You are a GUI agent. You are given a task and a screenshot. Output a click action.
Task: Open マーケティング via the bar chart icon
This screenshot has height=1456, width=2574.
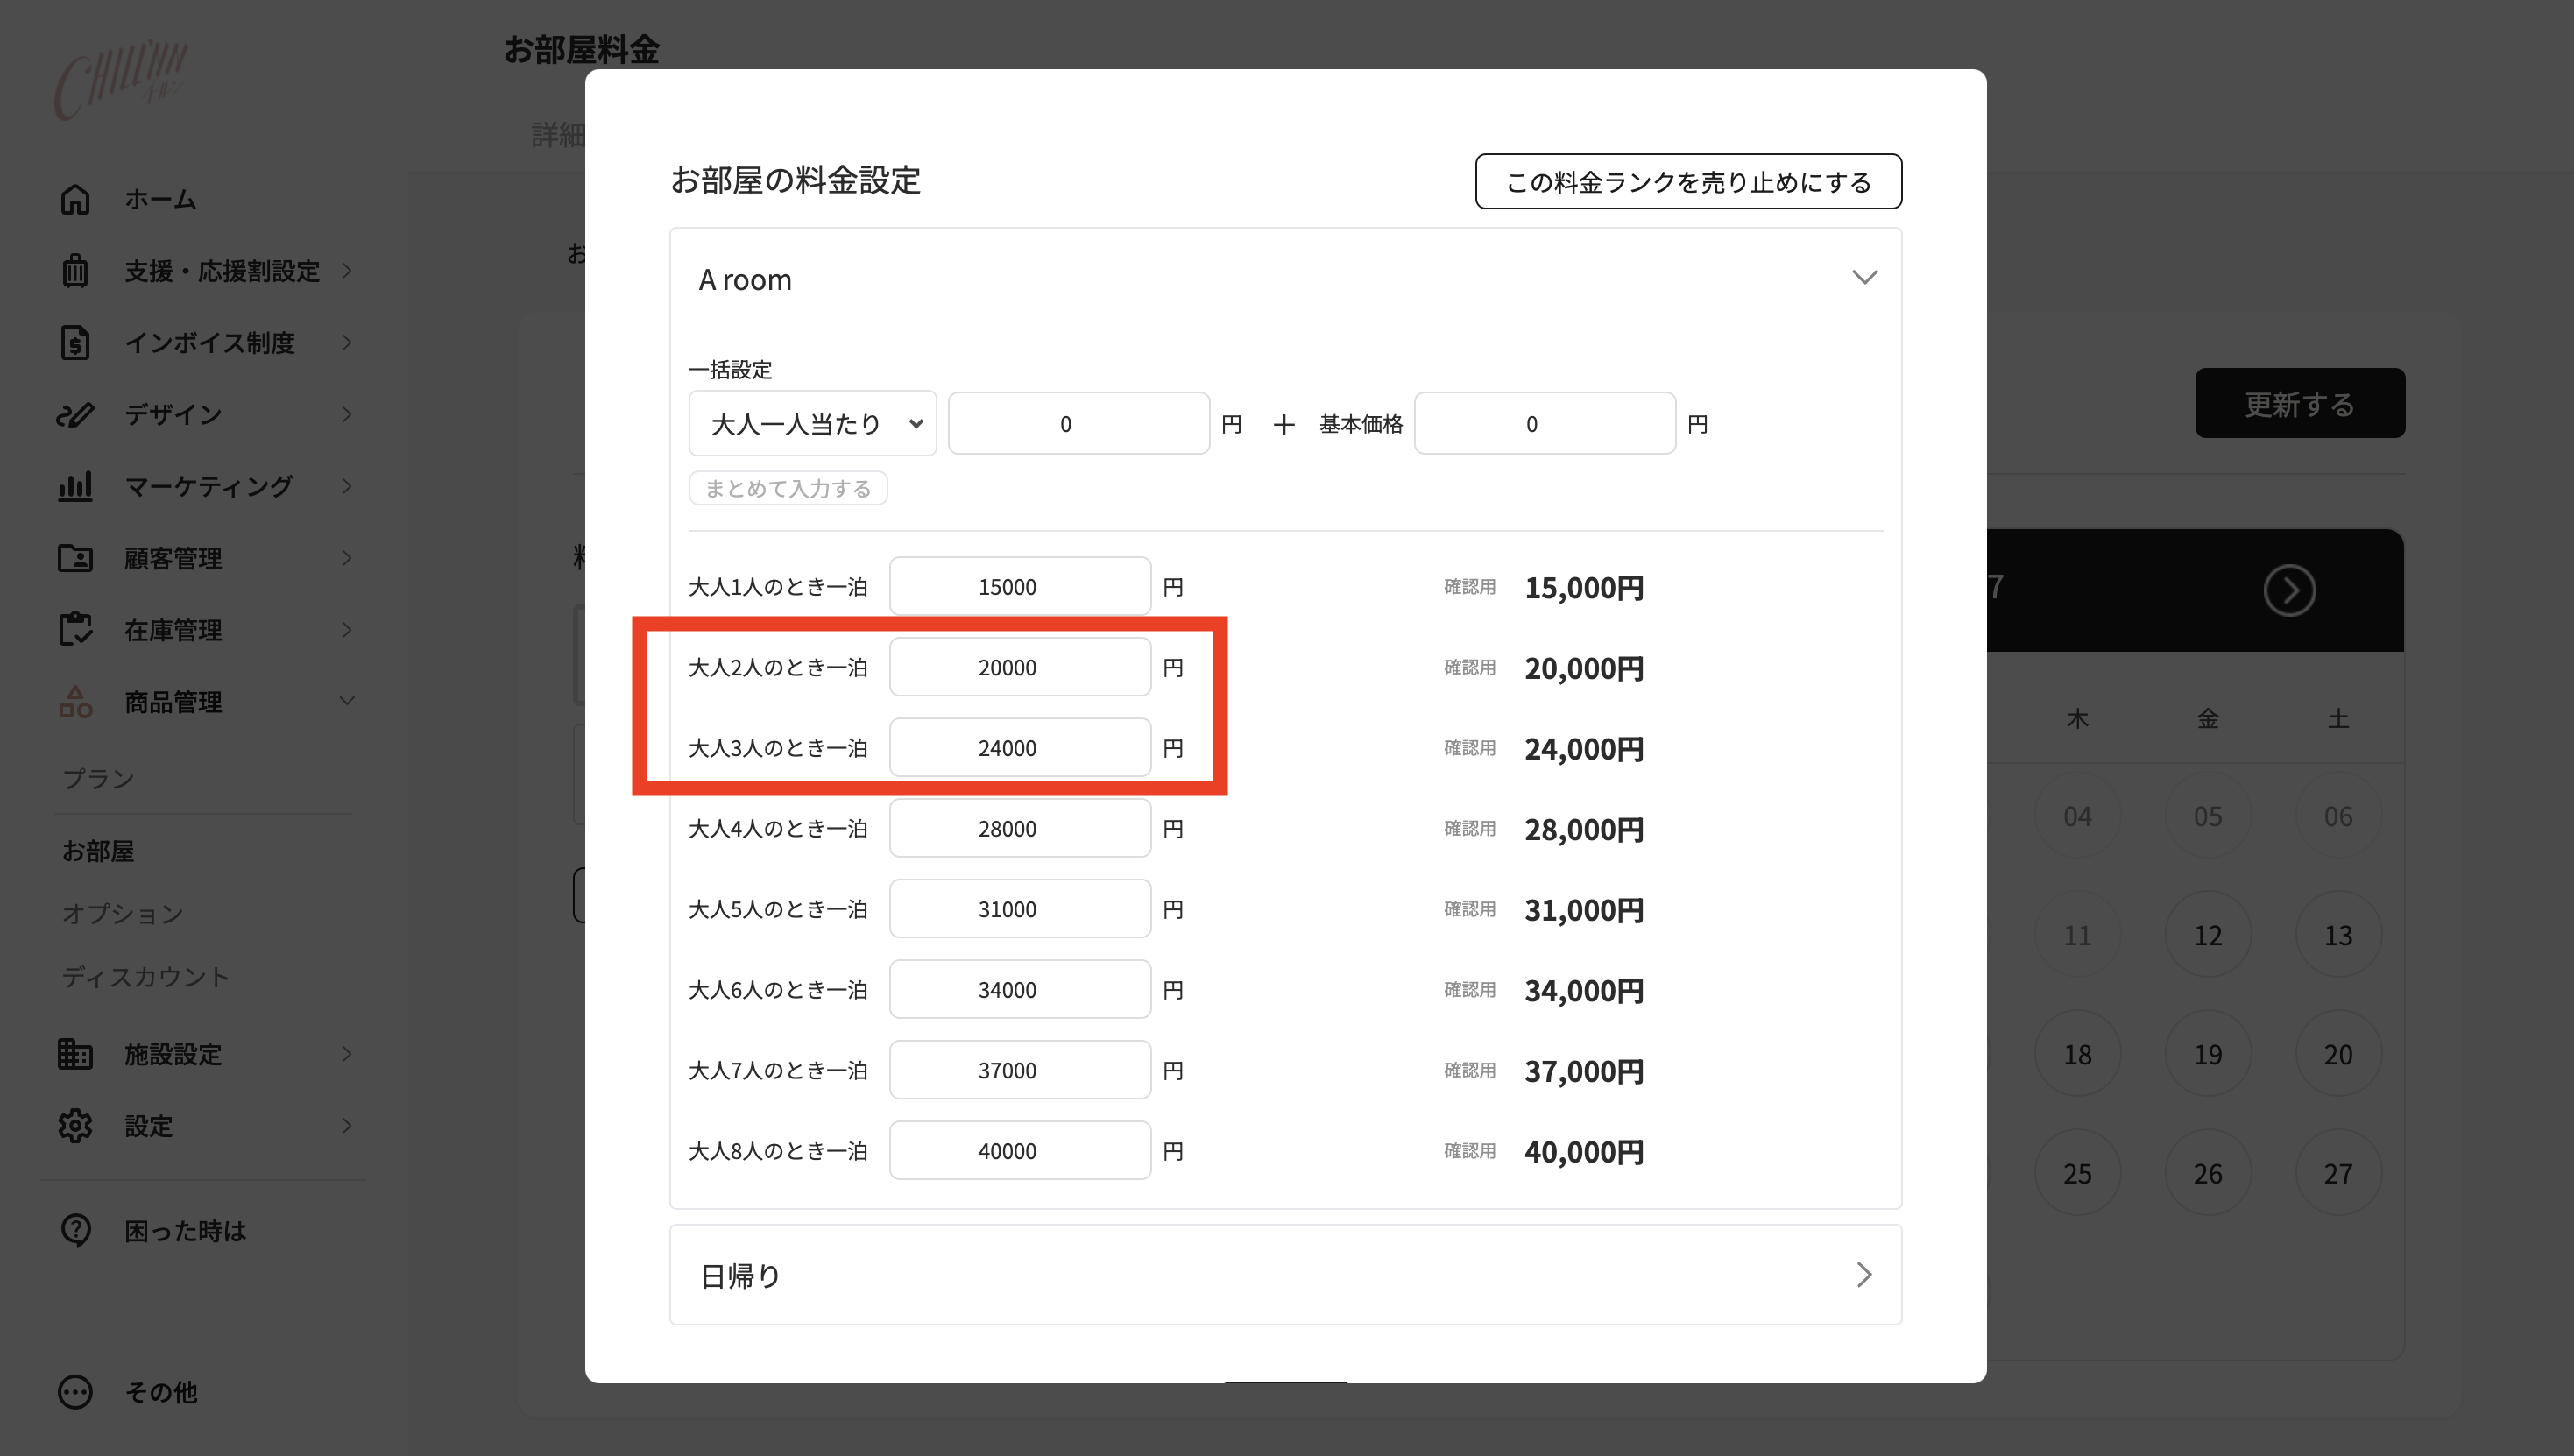(76, 486)
